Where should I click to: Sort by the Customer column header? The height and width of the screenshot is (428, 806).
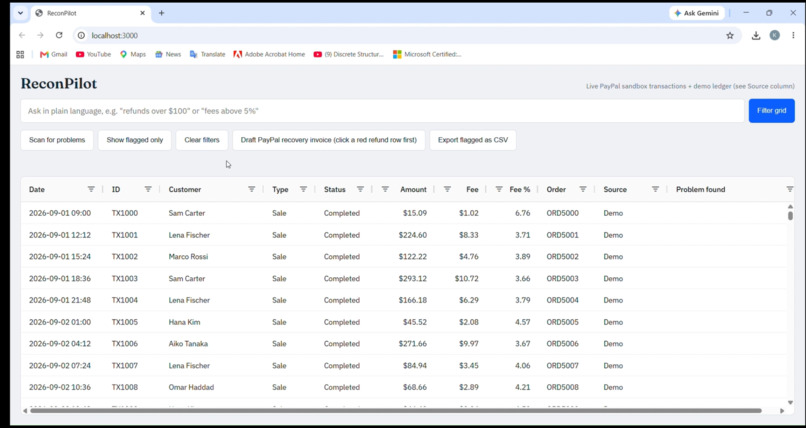[x=185, y=190]
